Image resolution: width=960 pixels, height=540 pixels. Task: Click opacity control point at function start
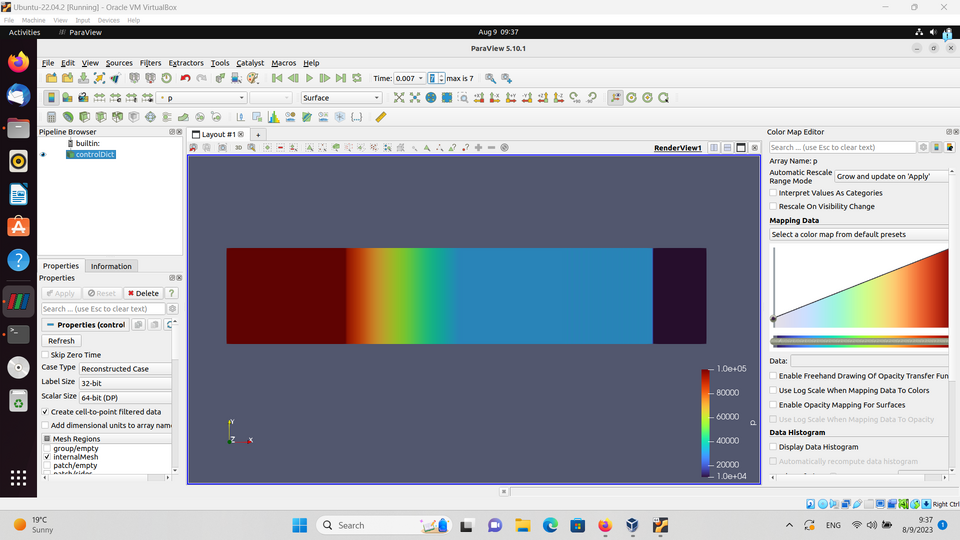tap(773, 319)
